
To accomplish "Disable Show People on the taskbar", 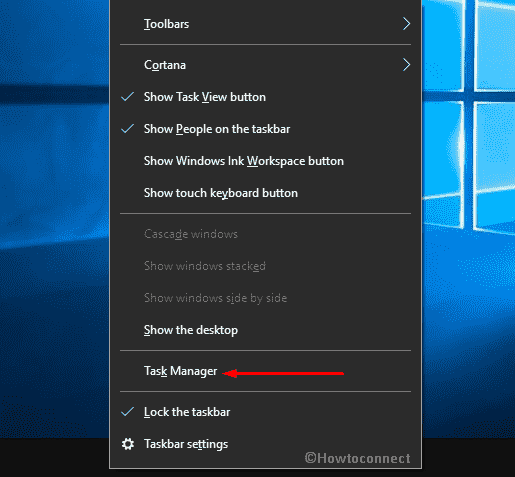I will [x=265, y=129].
